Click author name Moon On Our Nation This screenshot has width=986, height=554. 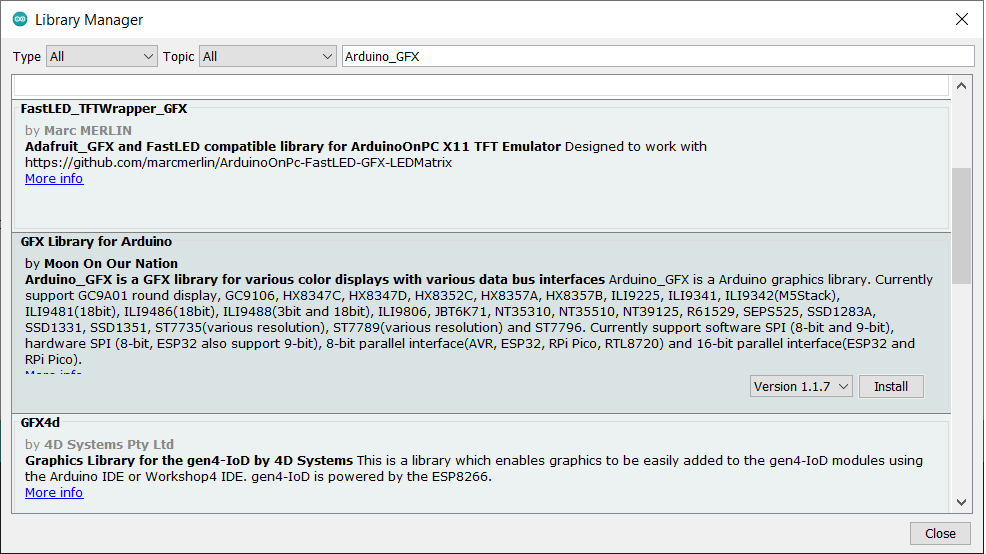click(x=111, y=263)
